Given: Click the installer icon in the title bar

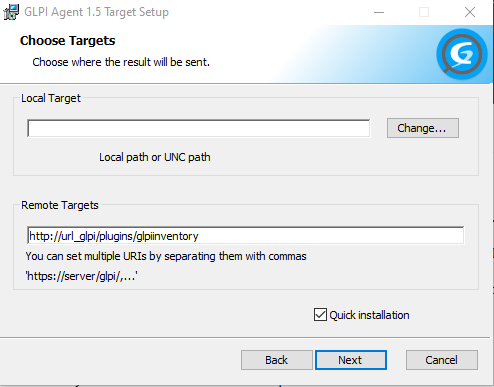Looking at the screenshot, I should [11, 12].
